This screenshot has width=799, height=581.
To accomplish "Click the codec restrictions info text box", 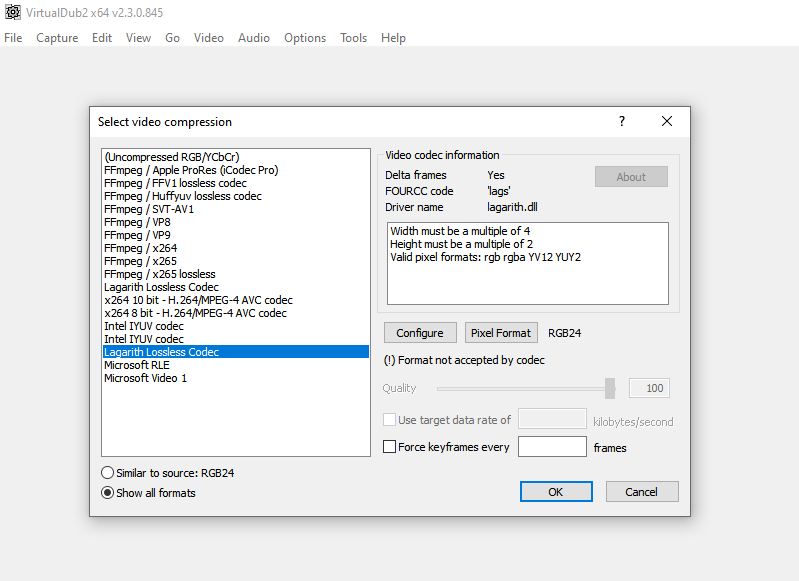I will (528, 263).
